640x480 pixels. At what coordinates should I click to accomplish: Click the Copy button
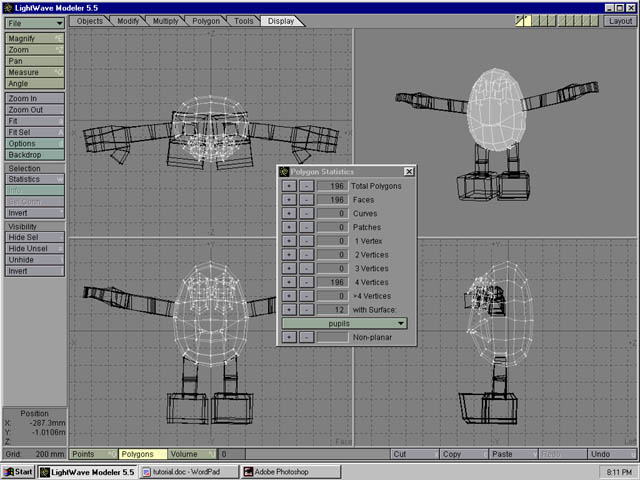pos(464,454)
